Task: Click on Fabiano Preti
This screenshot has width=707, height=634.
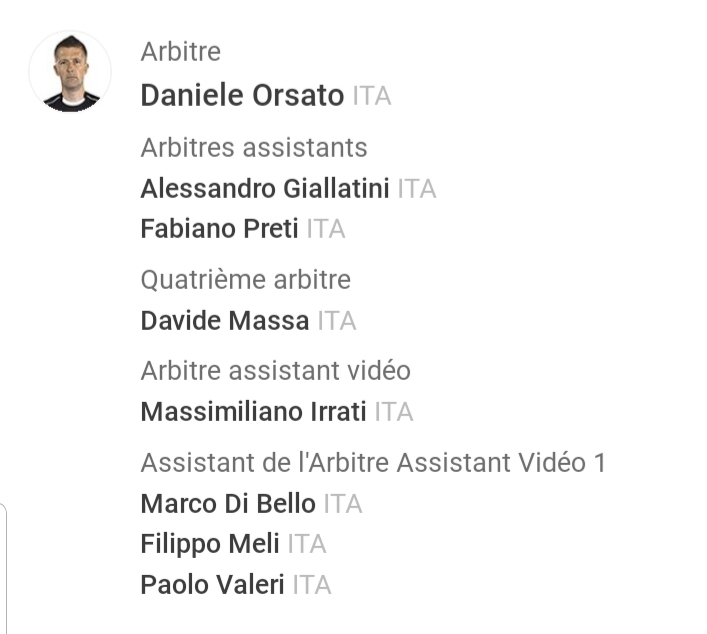Action: 219,229
